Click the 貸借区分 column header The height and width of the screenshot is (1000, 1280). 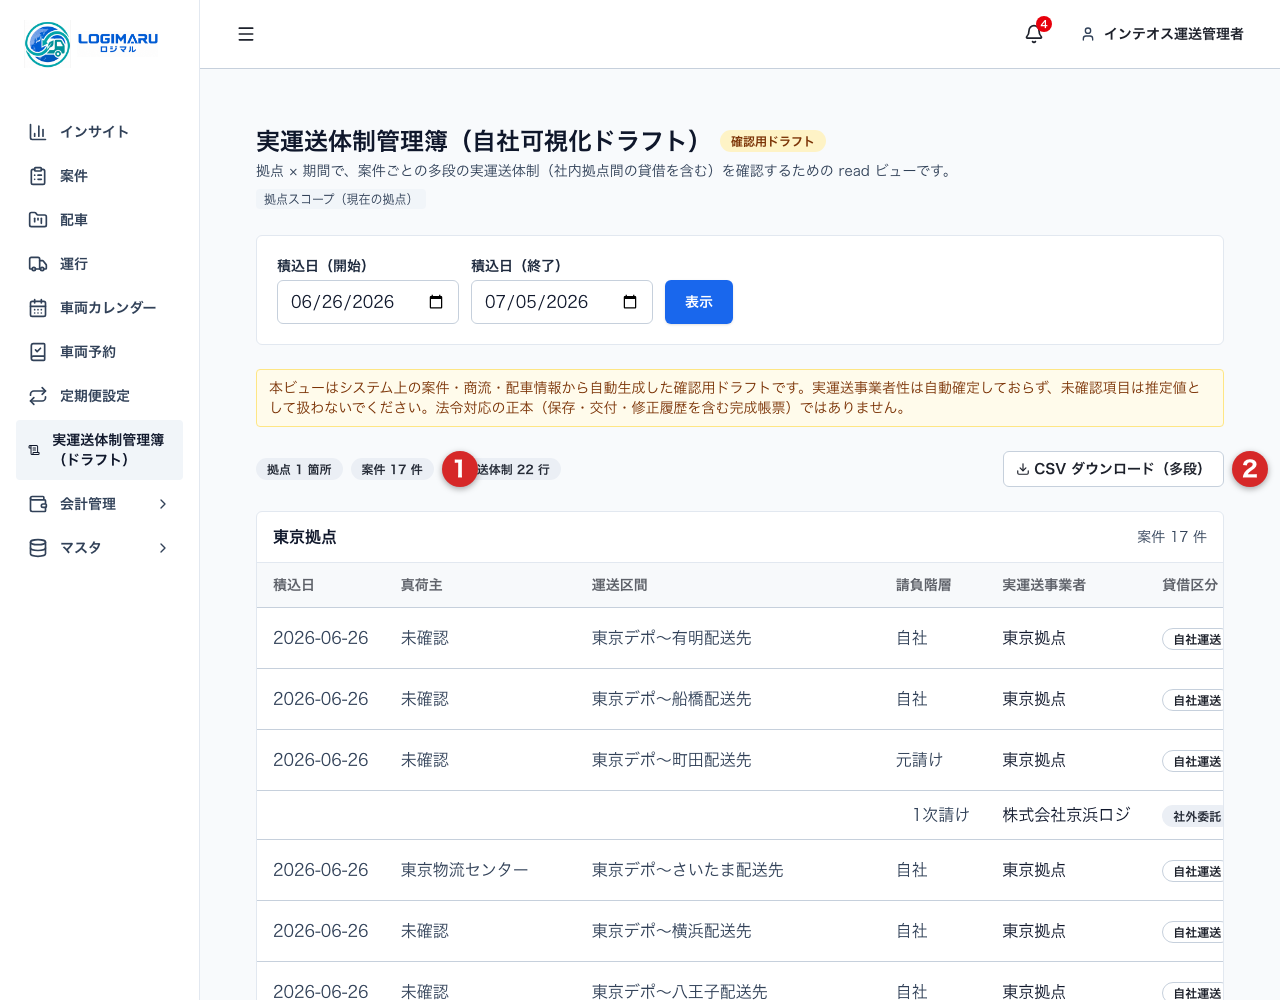click(1190, 585)
